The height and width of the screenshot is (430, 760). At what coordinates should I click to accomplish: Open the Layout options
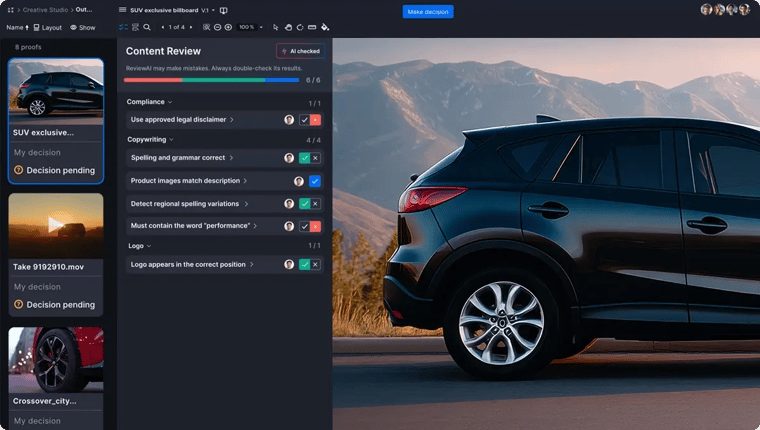point(48,28)
